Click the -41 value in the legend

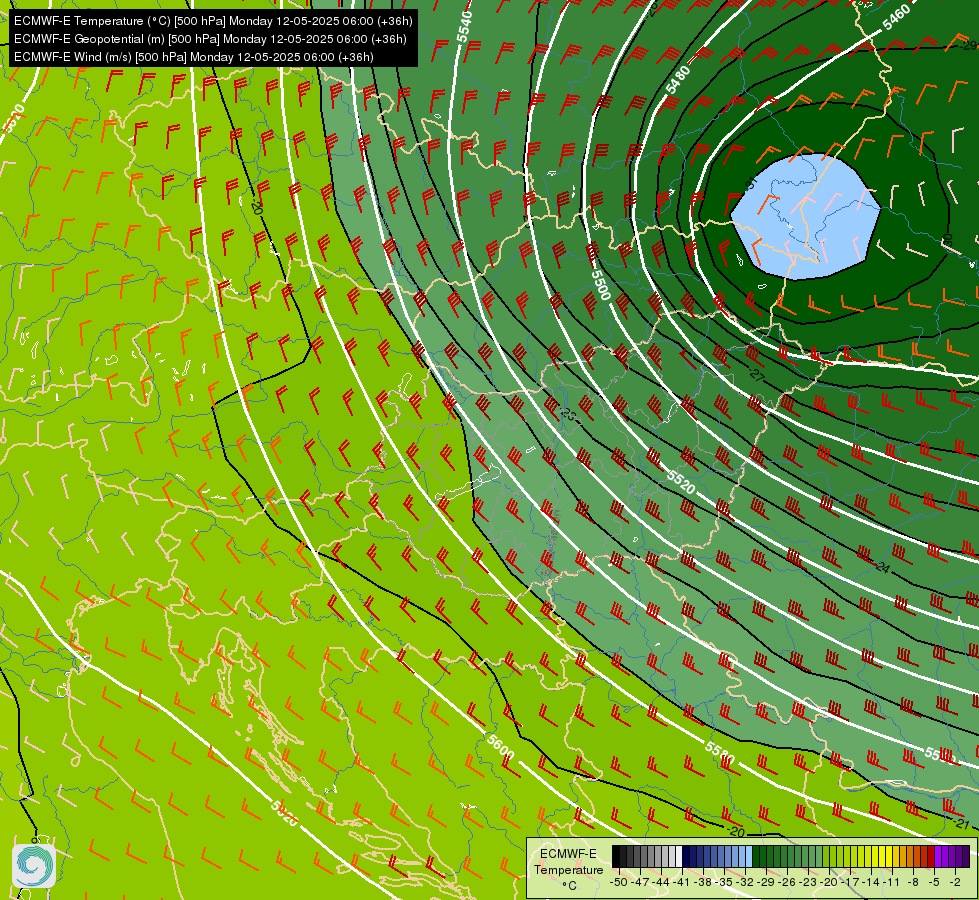pyautogui.click(x=682, y=882)
